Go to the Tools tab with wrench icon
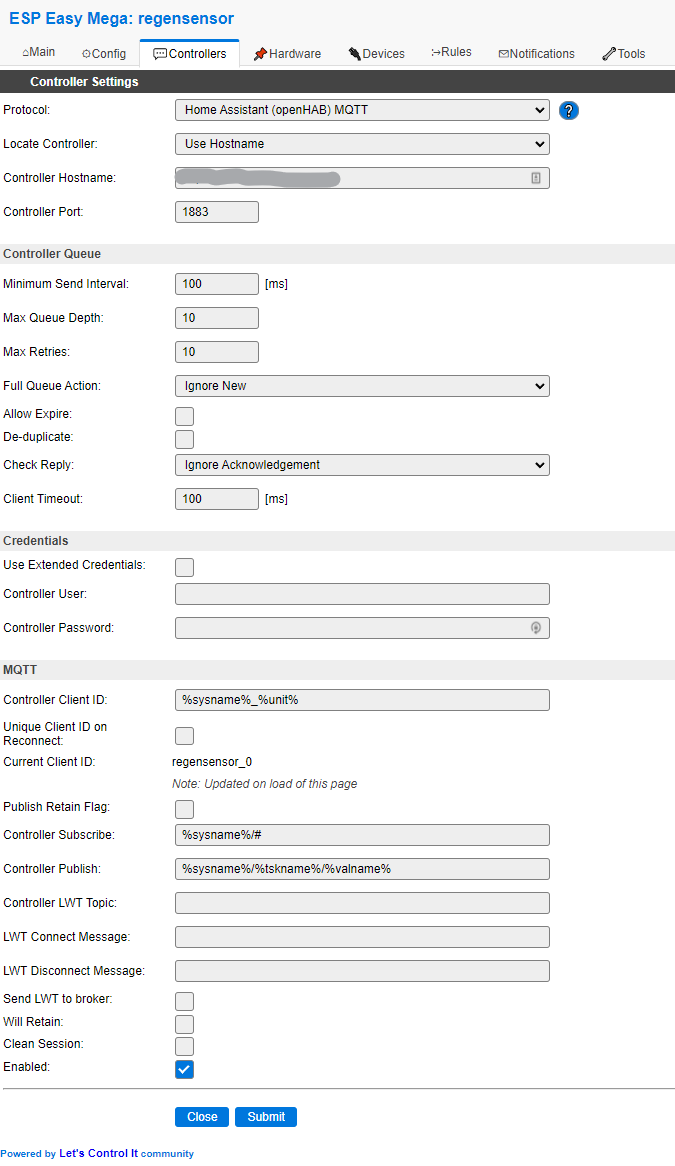This screenshot has width=675, height=1166. click(624, 54)
